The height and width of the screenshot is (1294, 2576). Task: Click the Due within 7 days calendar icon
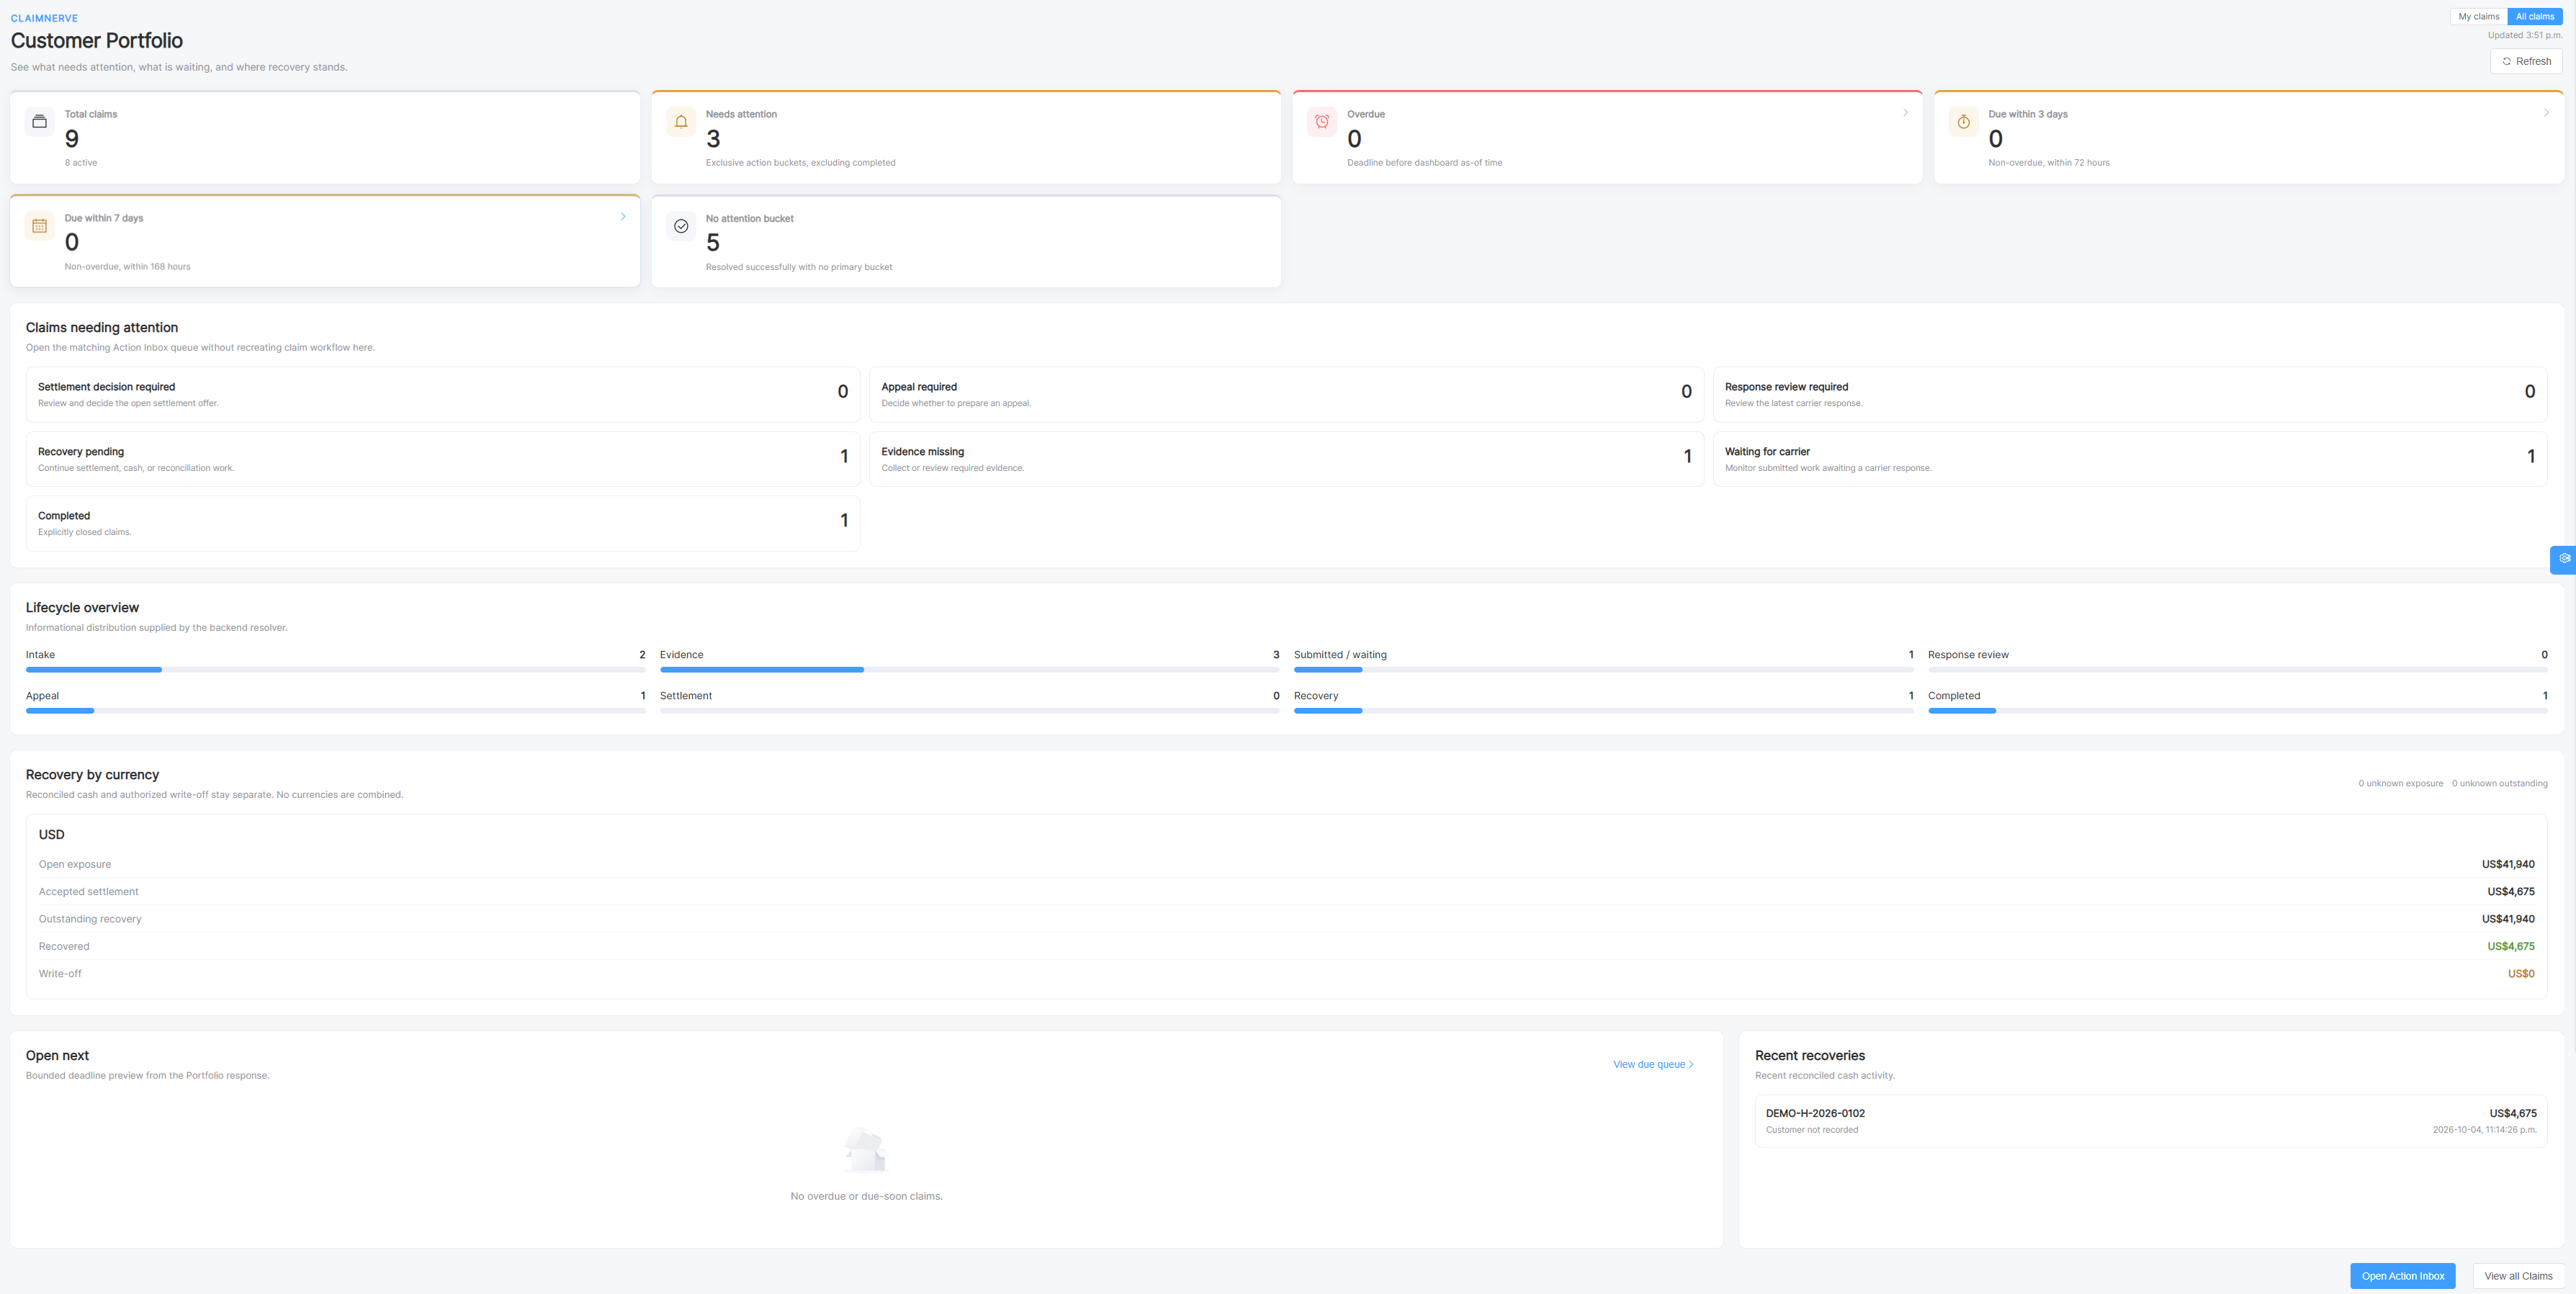coord(40,226)
